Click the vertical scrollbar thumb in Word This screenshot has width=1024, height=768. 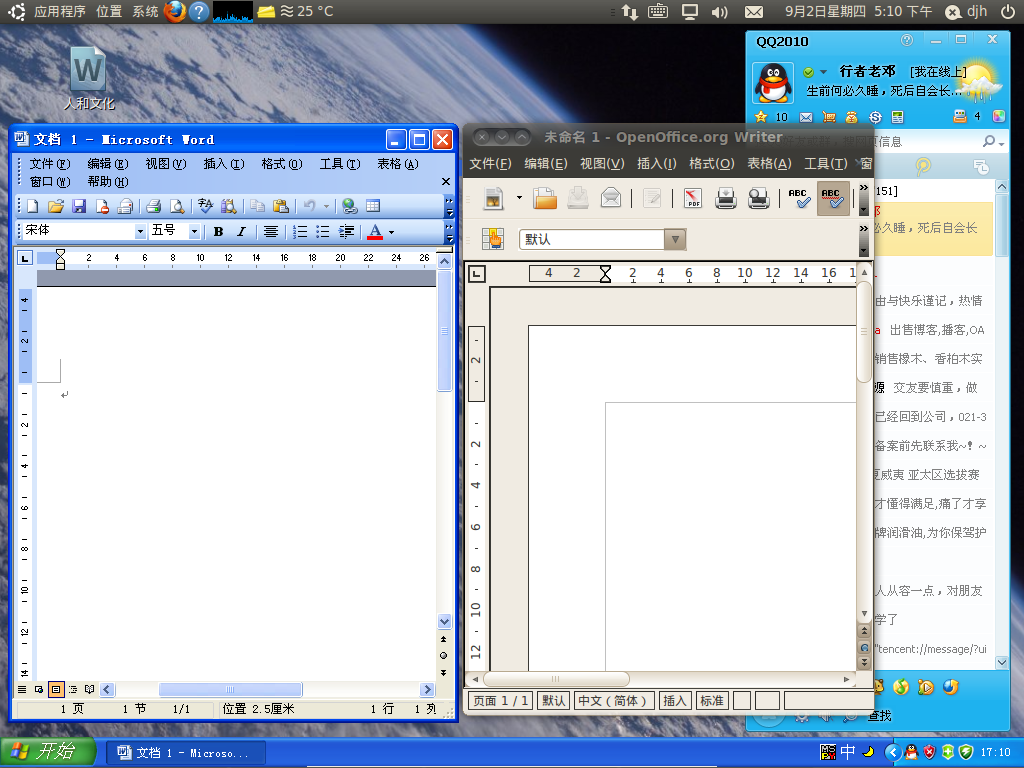445,330
